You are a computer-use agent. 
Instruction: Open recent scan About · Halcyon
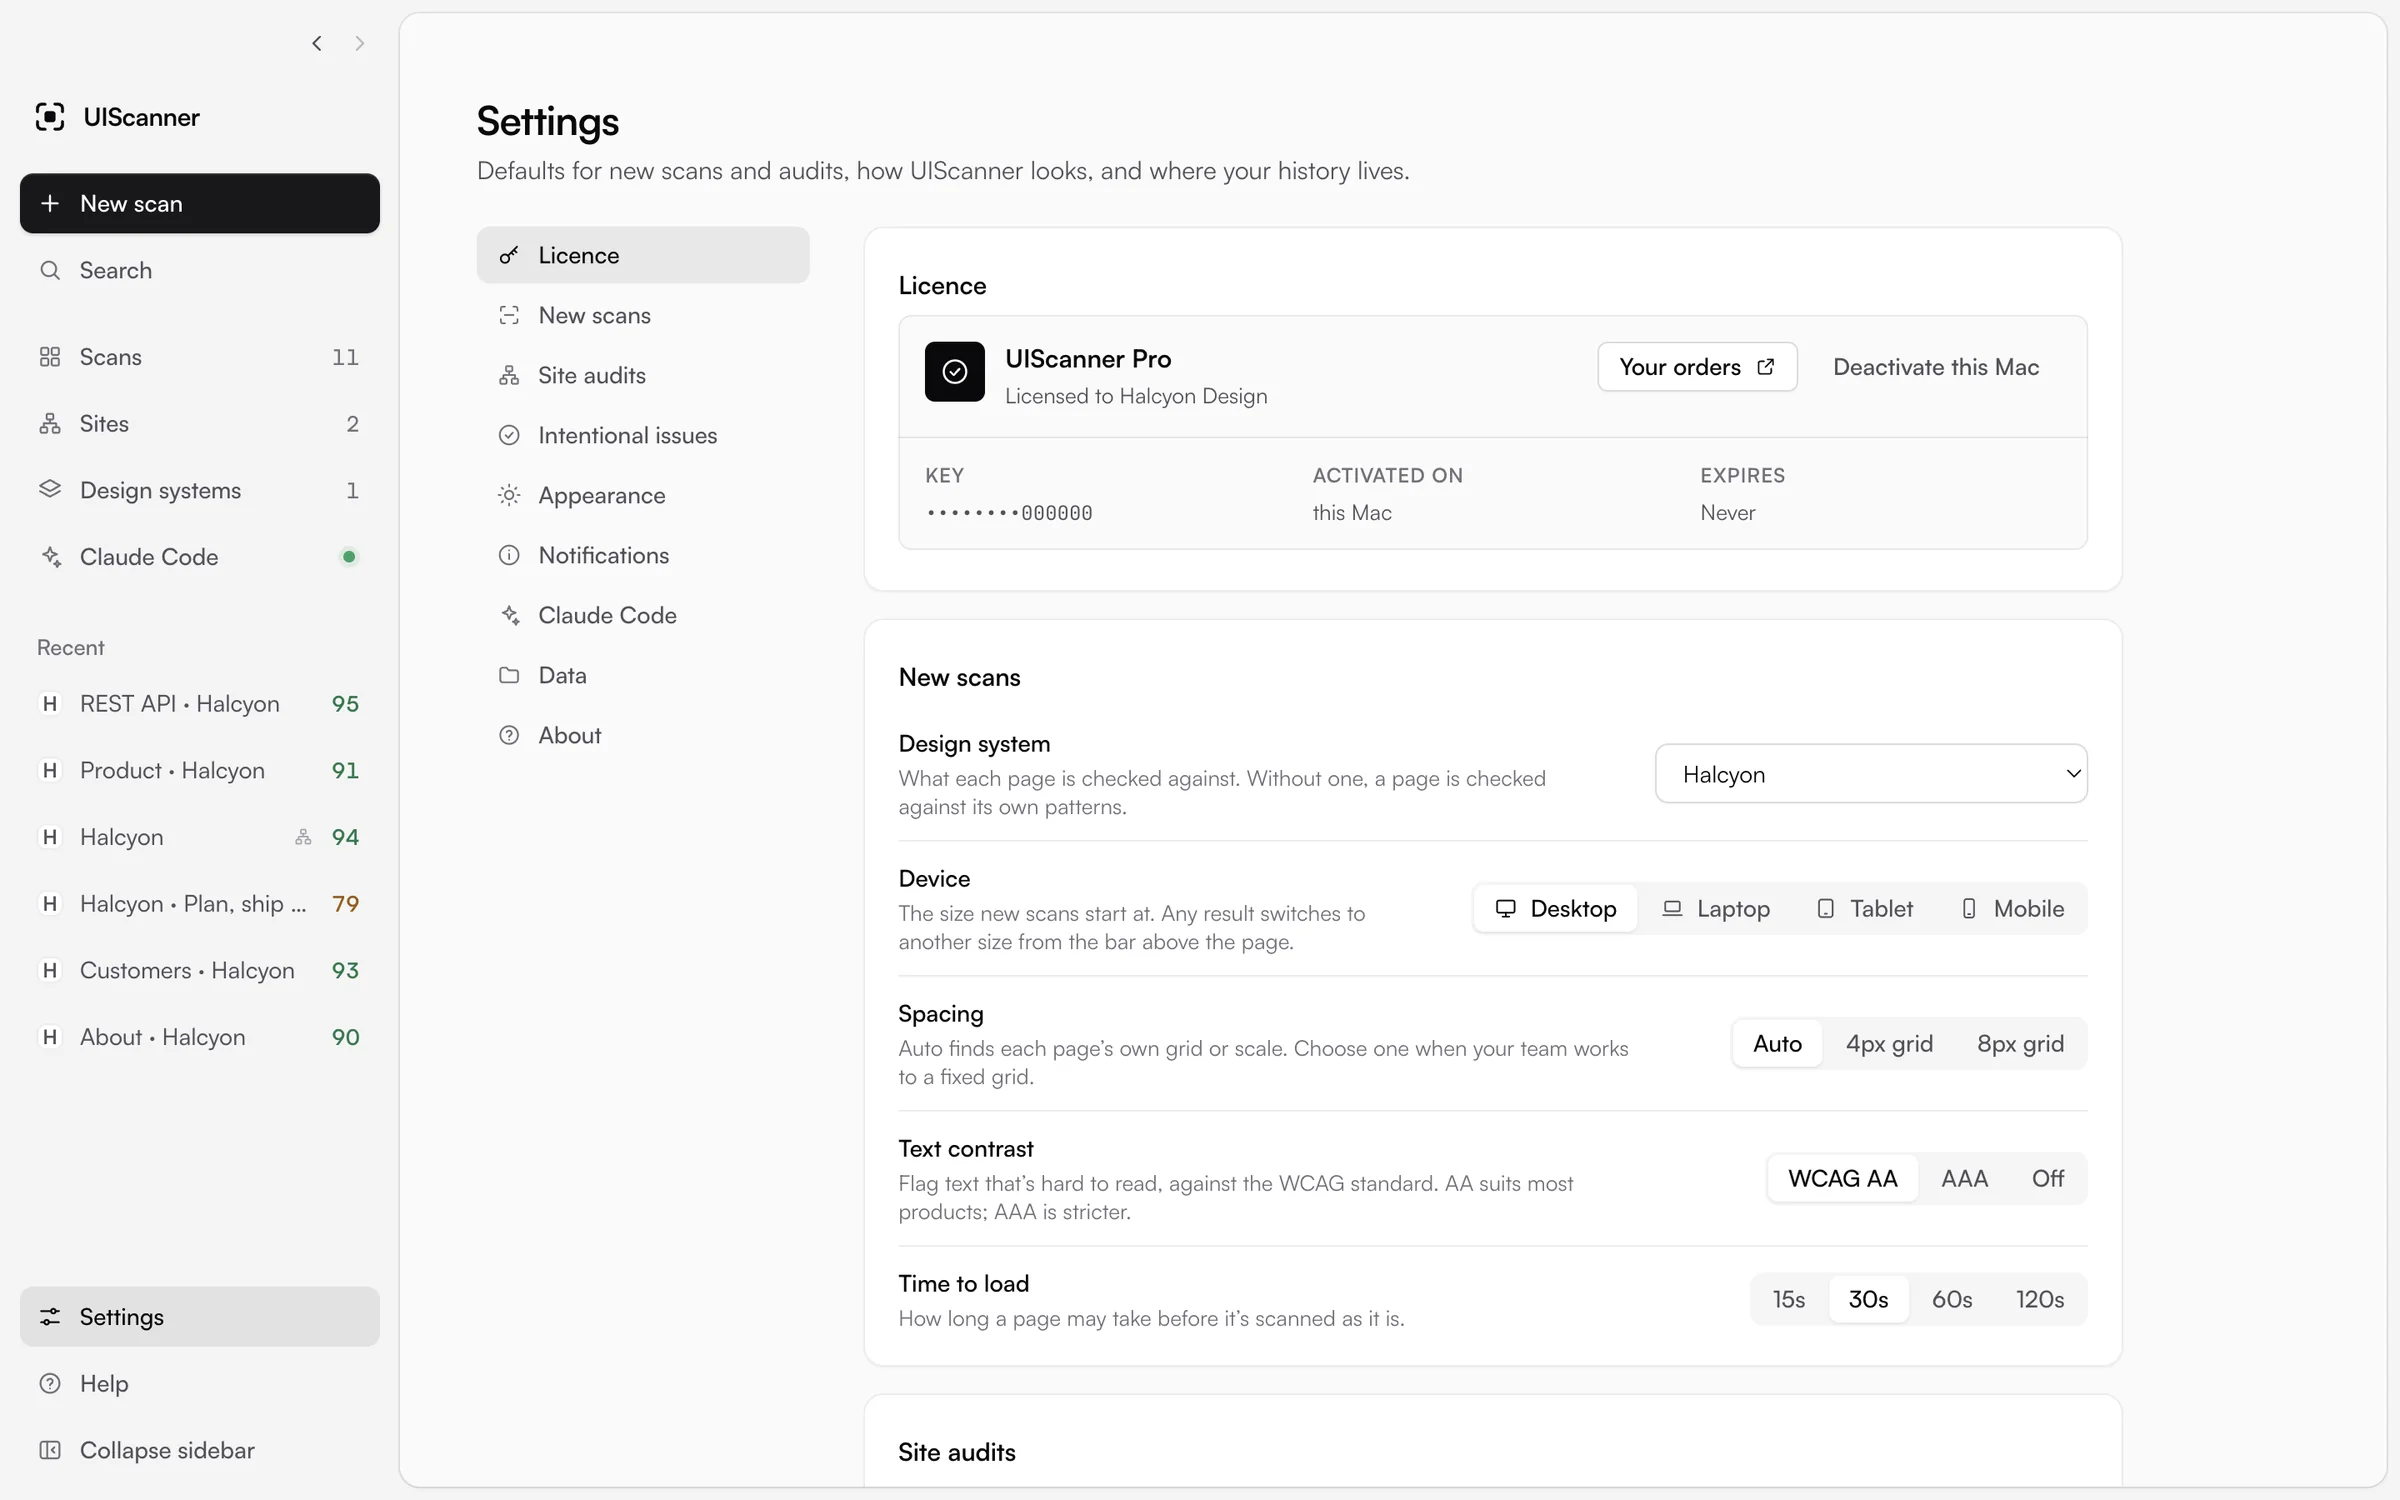199,1037
